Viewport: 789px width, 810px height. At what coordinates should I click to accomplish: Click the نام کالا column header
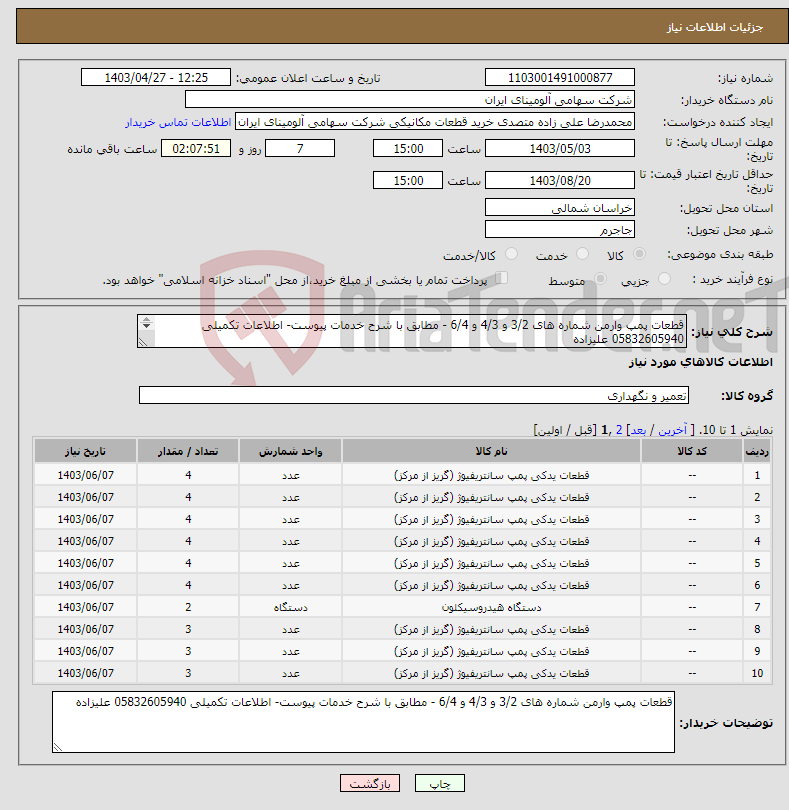point(491,451)
